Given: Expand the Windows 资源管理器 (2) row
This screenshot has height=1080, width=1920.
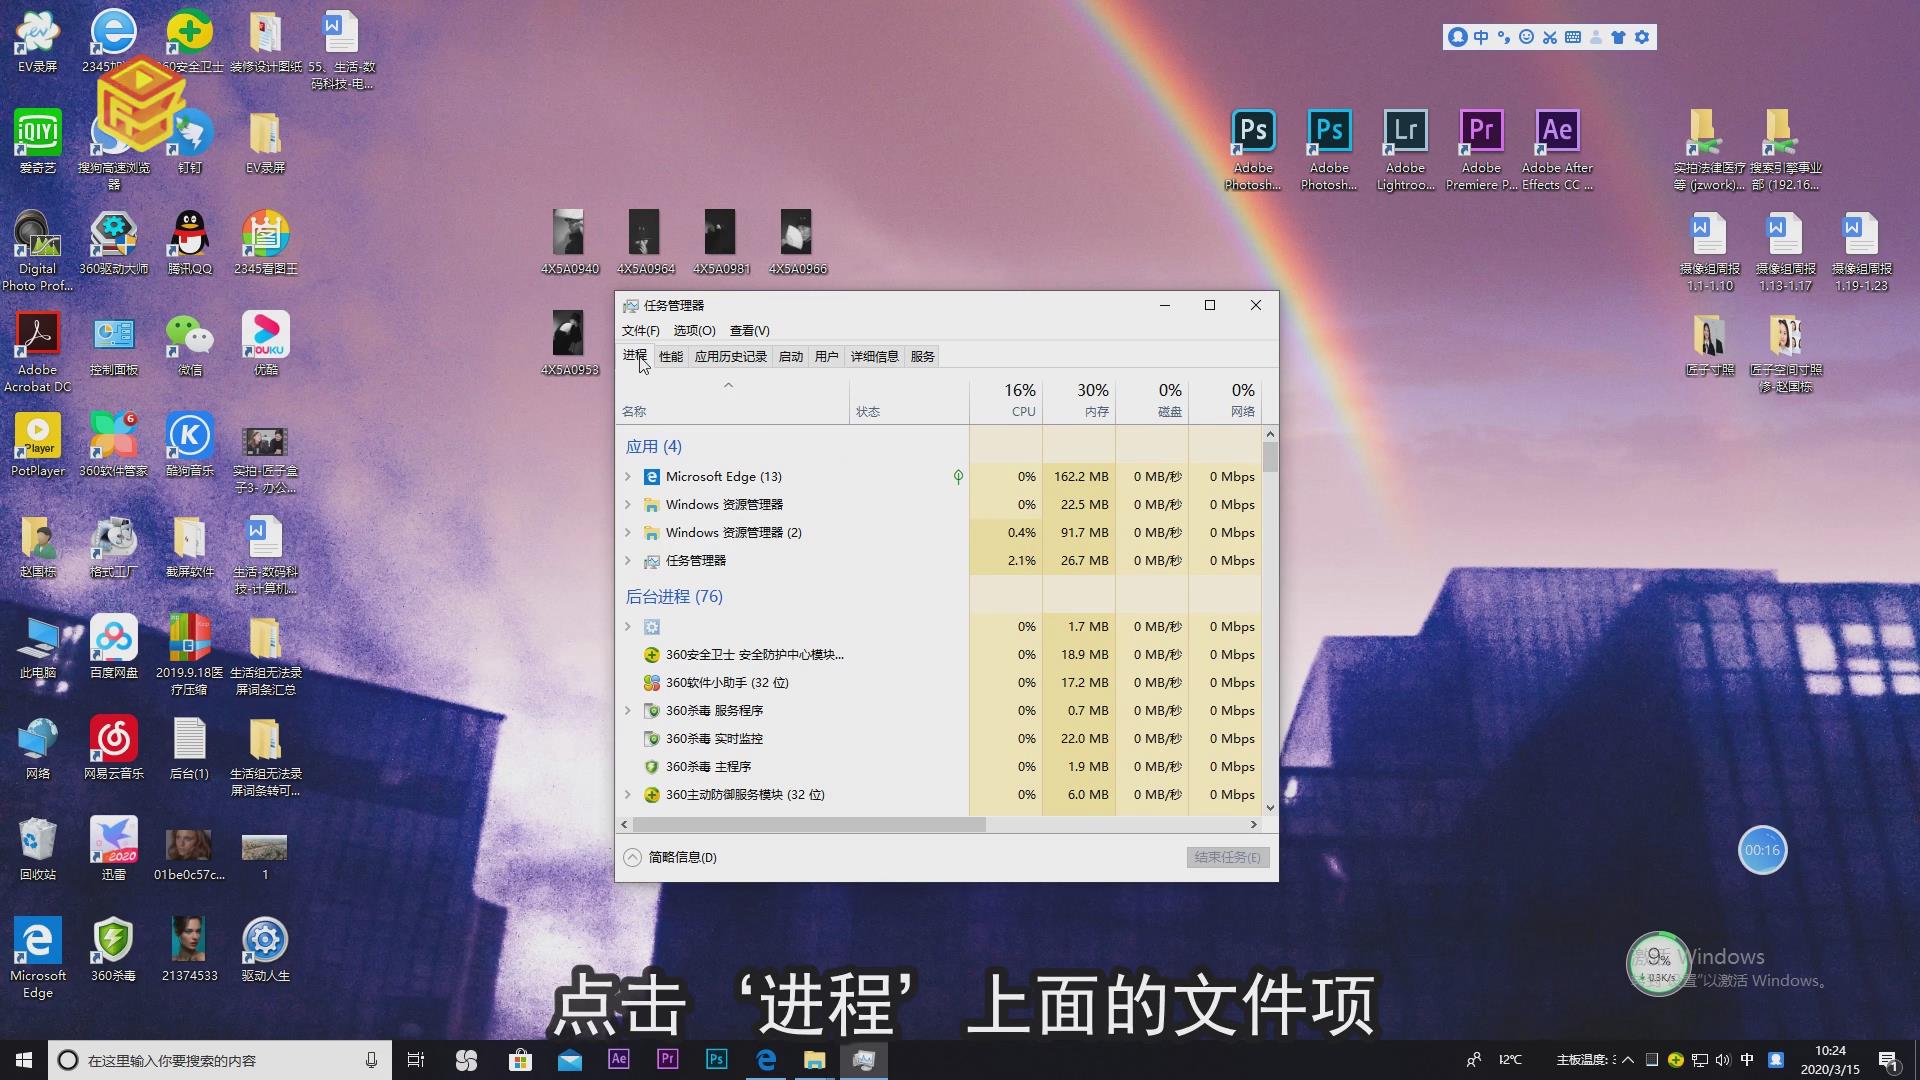Looking at the screenshot, I should tap(628, 533).
